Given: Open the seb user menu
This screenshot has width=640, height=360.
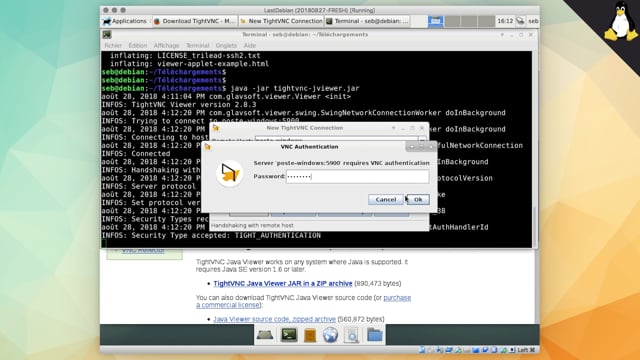Looking at the screenshot, I should (533, 21).
